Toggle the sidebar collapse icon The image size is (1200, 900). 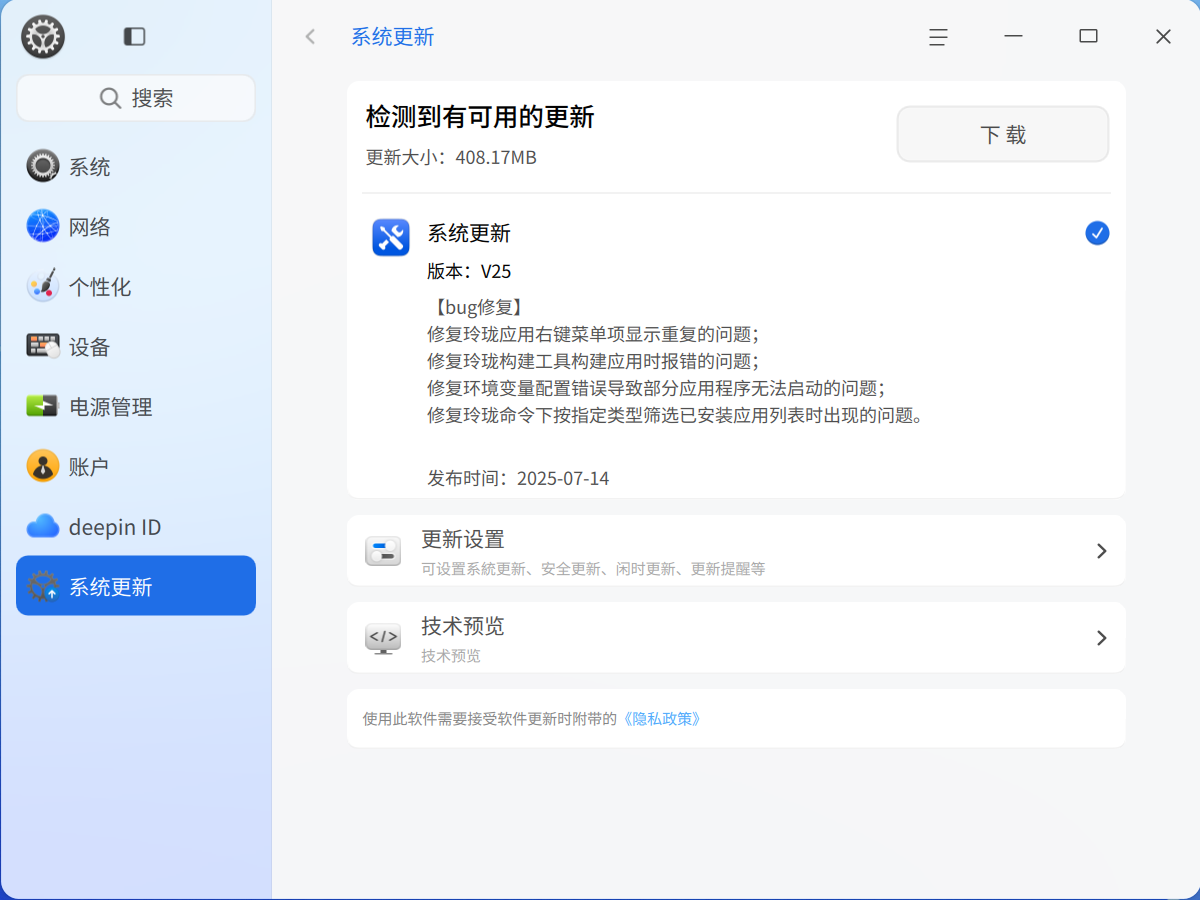(134, 37)
